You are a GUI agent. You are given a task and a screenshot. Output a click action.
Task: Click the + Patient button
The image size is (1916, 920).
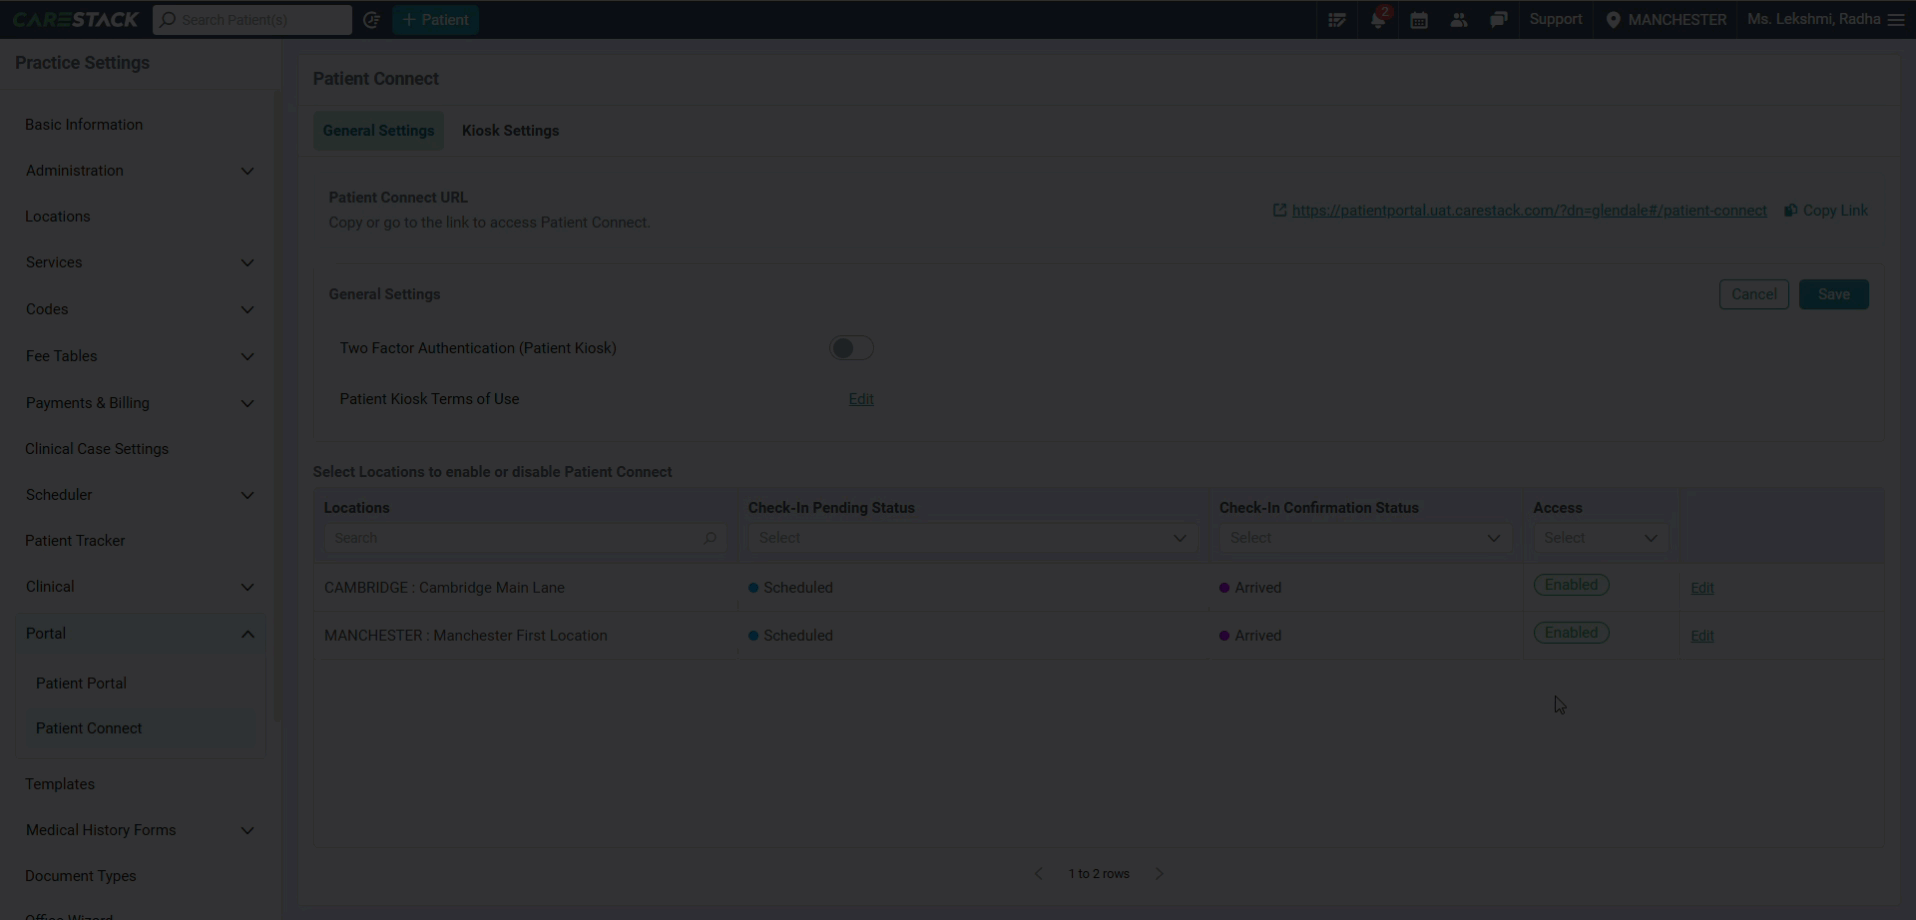coord(435,20)
